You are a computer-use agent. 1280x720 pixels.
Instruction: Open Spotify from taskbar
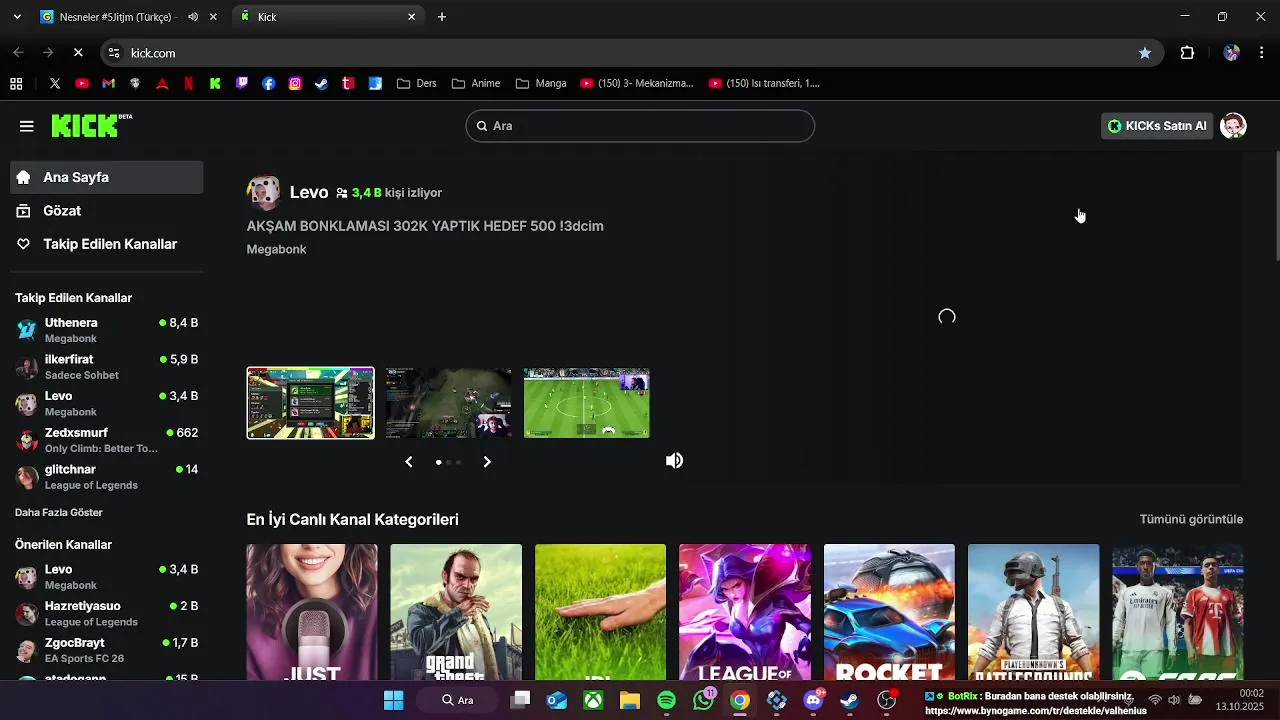pyautogui.click(x=667, y=700)
